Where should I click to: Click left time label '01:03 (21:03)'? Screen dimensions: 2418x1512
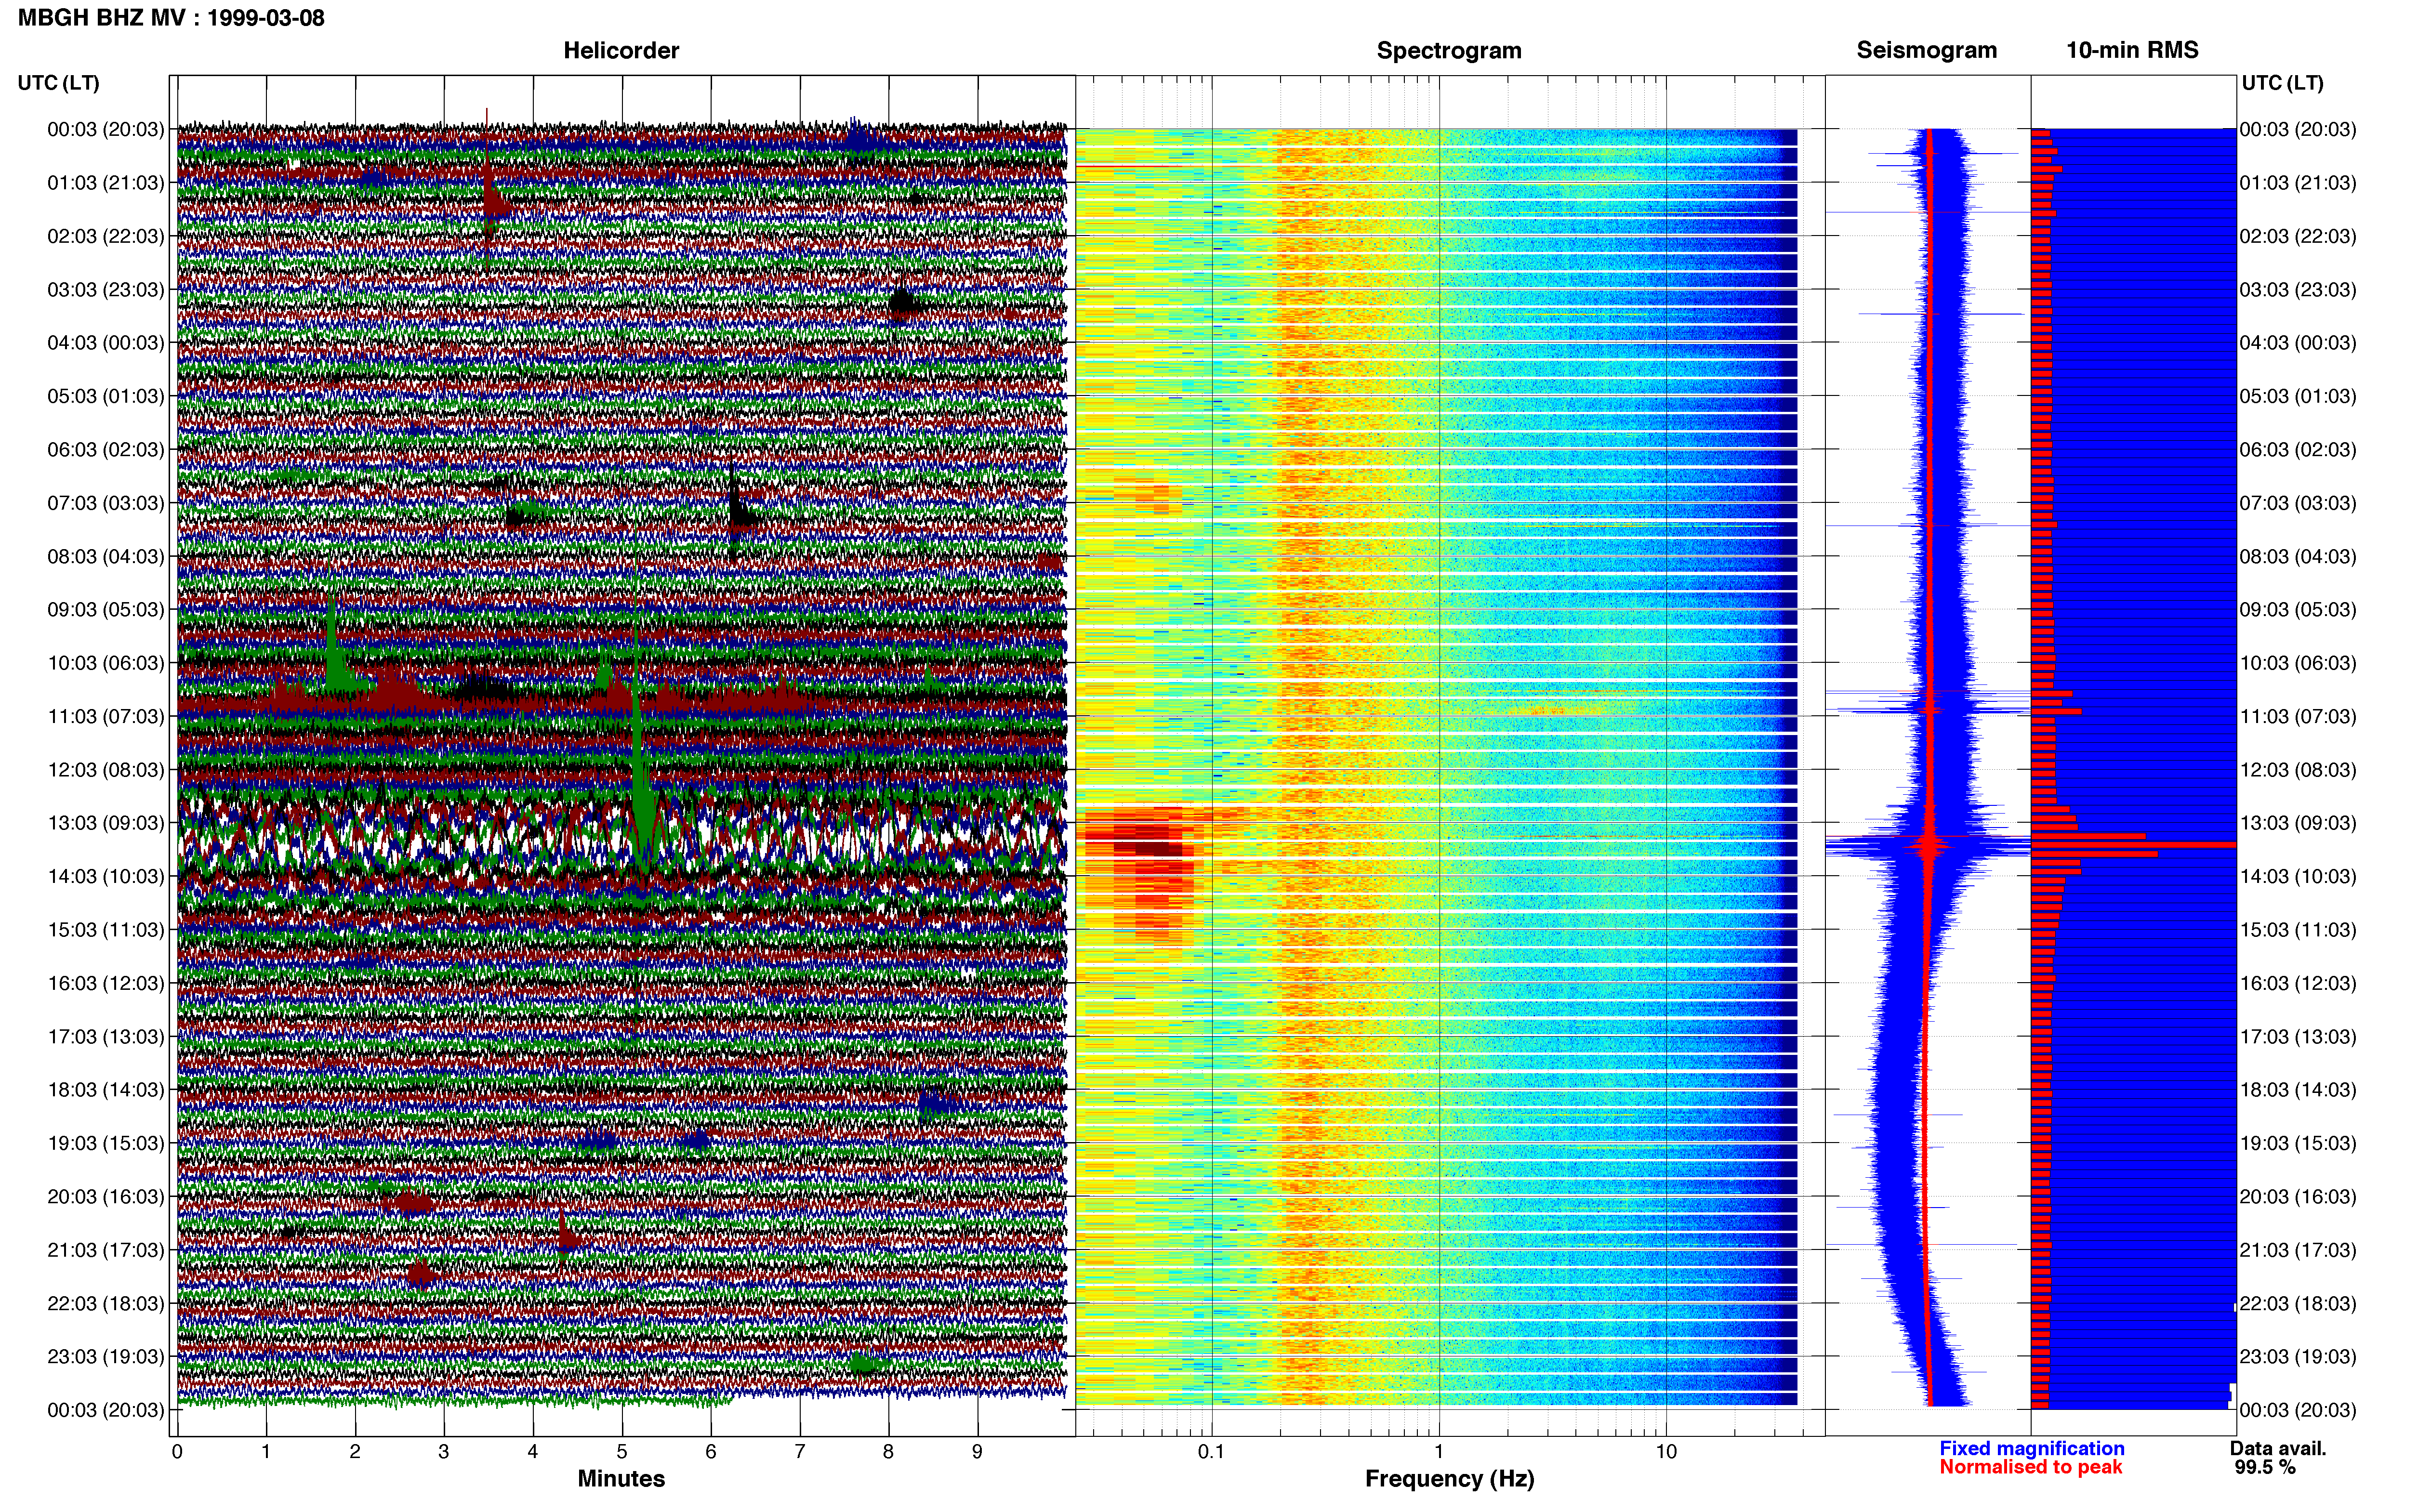105,183
